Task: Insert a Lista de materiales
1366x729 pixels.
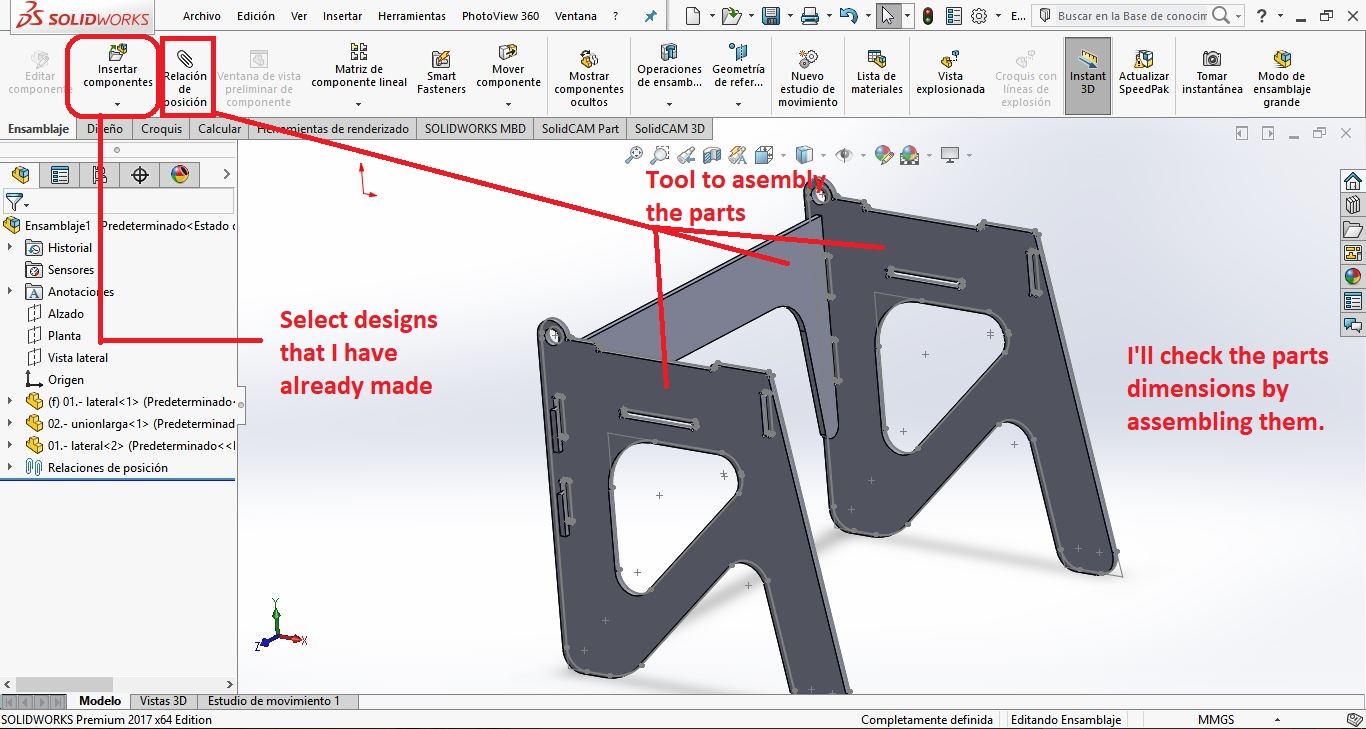Action: click(x=876, y=72)
